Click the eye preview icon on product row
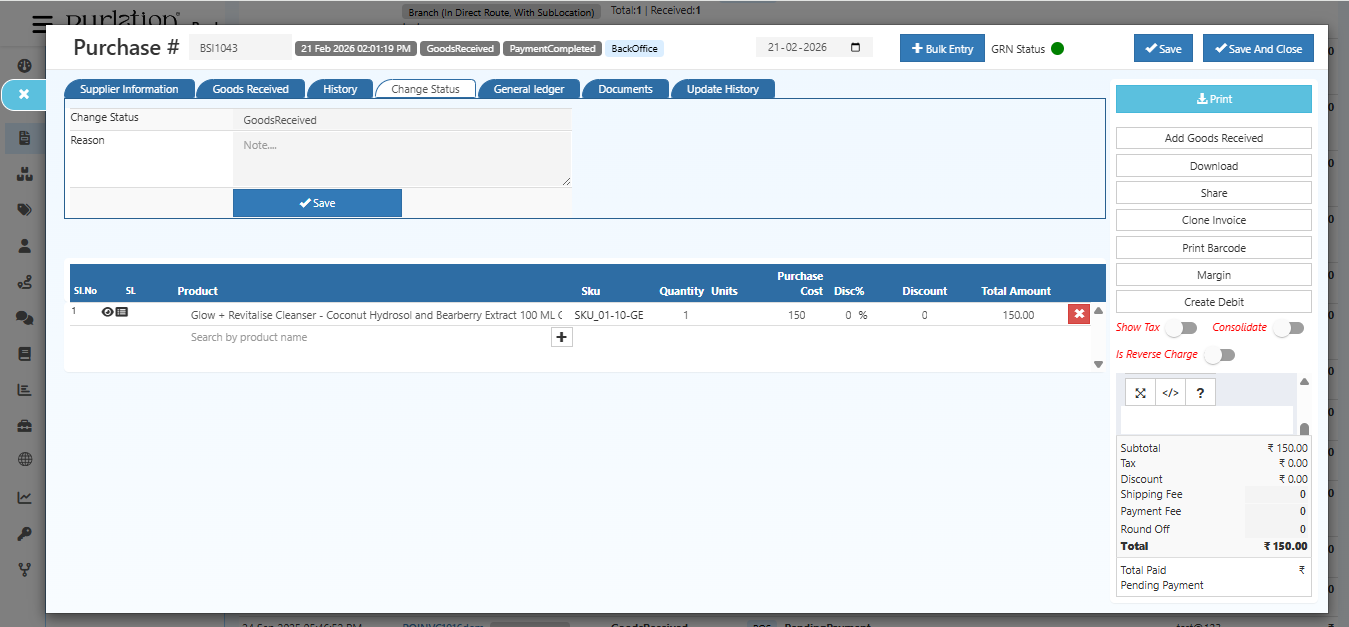1349x627 pixels. click(x=107, y=312)
